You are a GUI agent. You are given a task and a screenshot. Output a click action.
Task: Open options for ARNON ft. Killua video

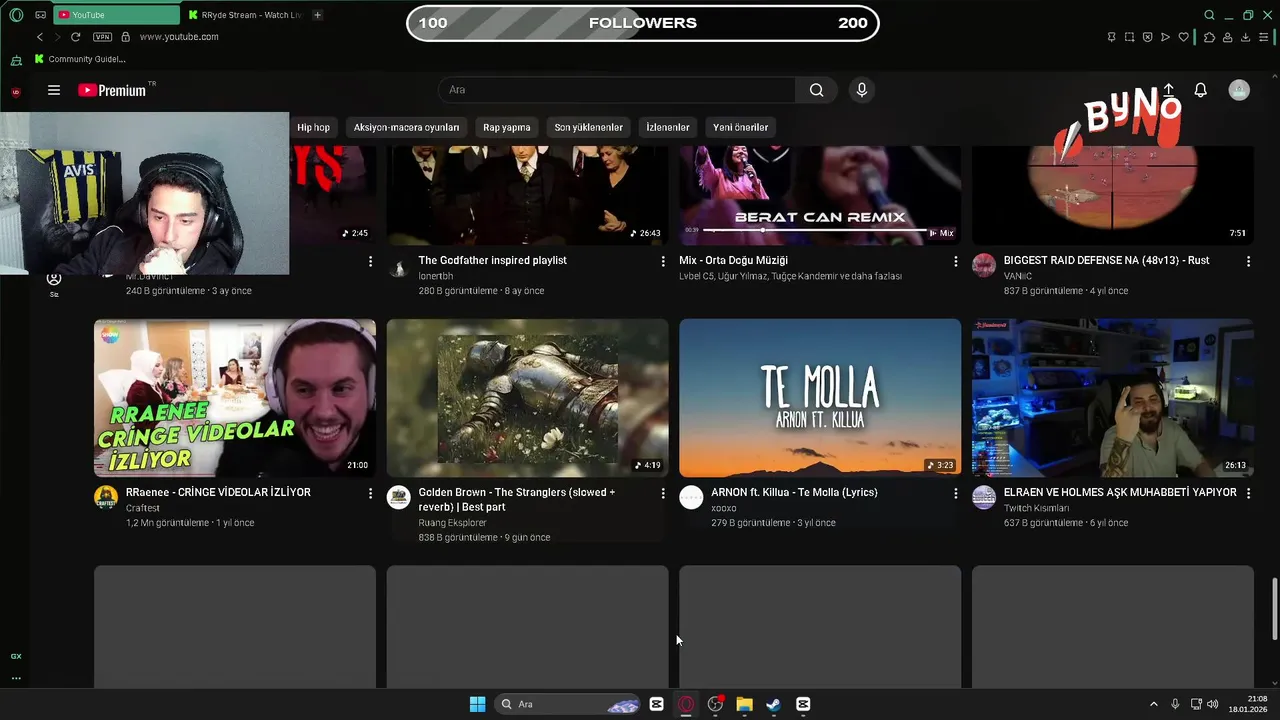click(955, 493)
